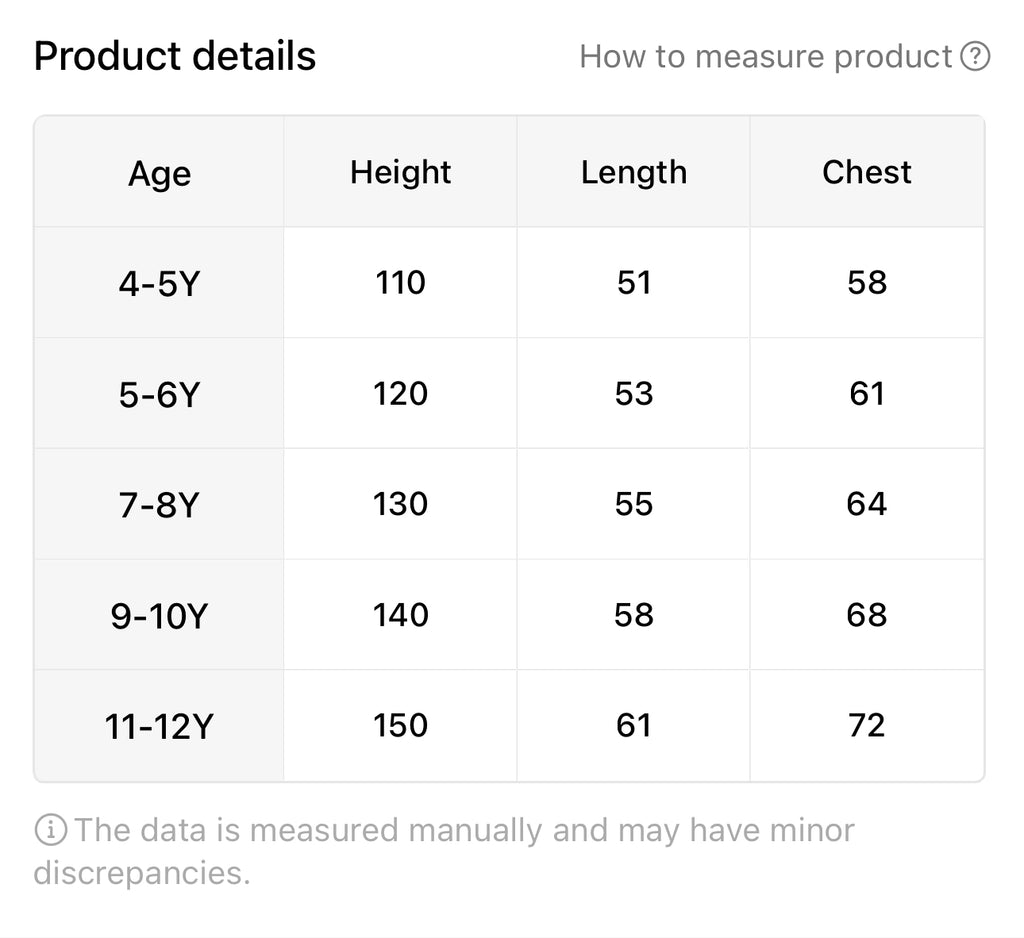This screenshot has height=938, width=1024.
Task: Click the Product details heading
Action: 175,57
